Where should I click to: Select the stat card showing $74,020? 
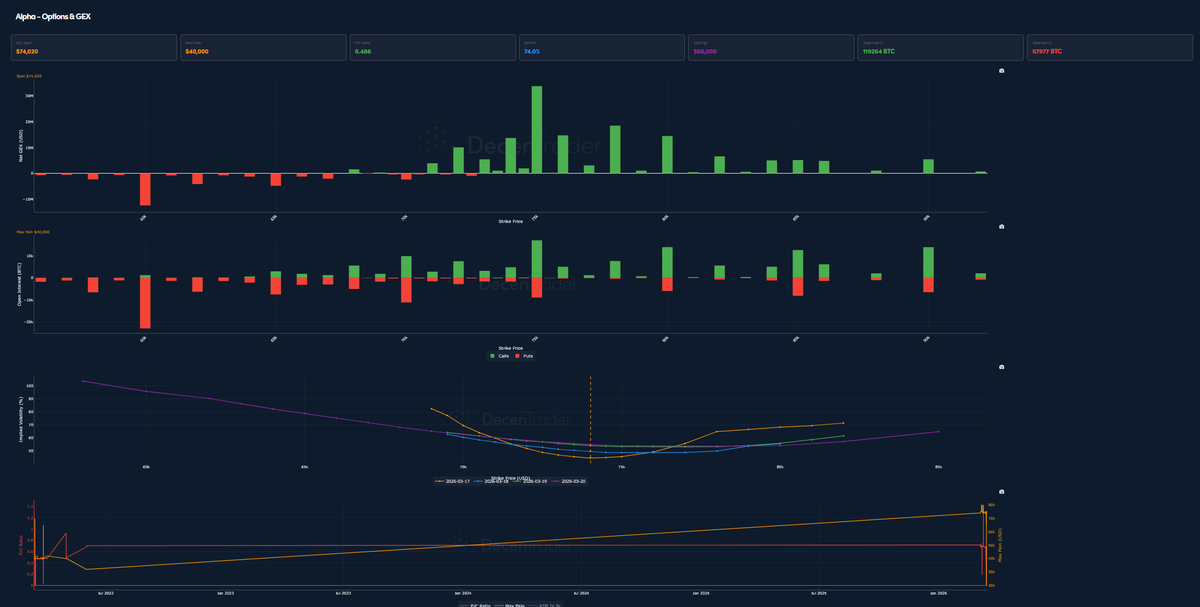pos(93,47)
